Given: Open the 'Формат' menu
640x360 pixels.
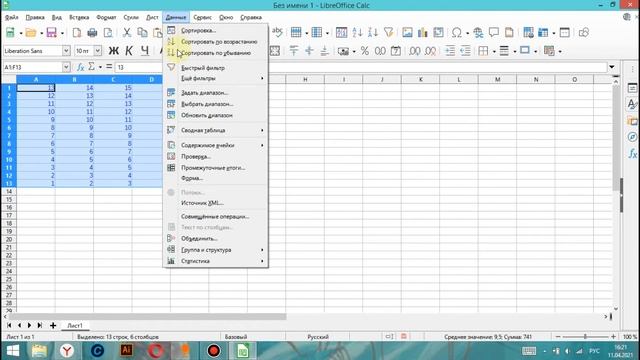Looking at the screenshot, I should click(x=106, y=17).
